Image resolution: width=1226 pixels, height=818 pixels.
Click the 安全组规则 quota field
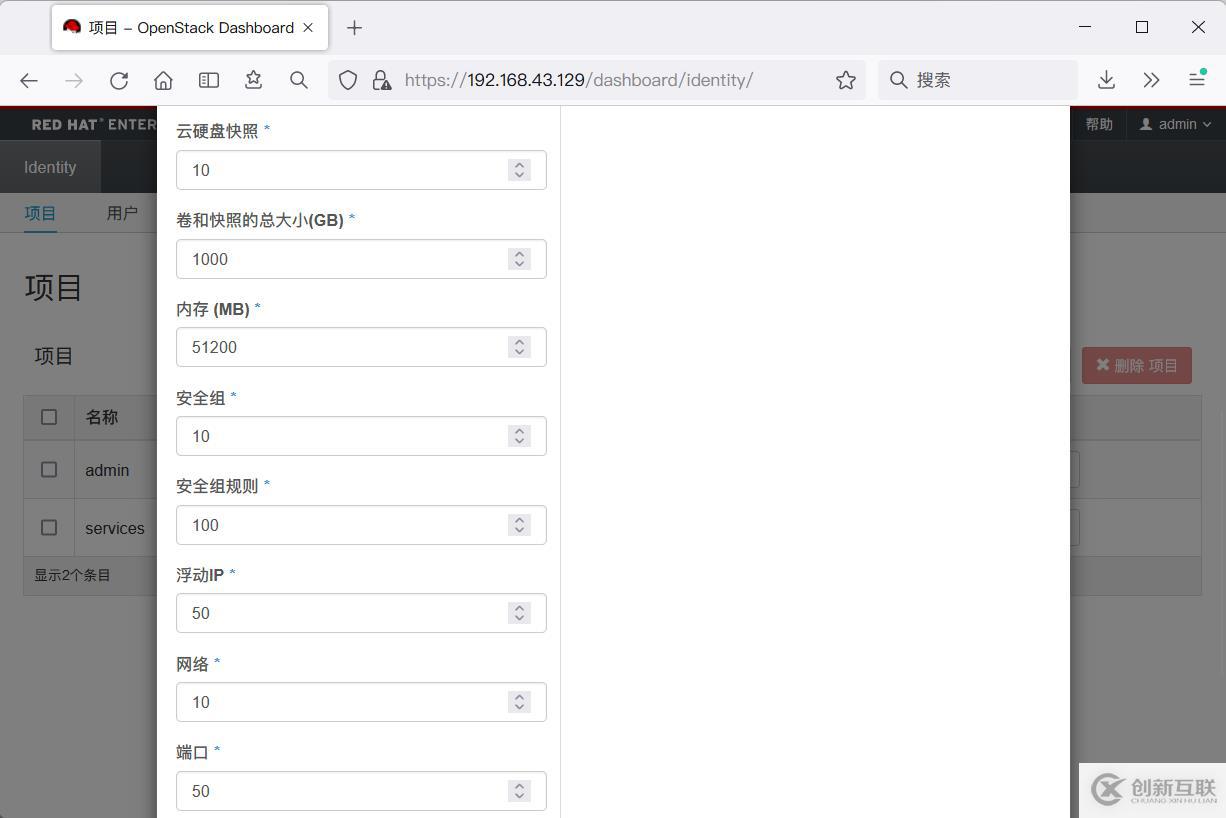click(x=361, y=525)
